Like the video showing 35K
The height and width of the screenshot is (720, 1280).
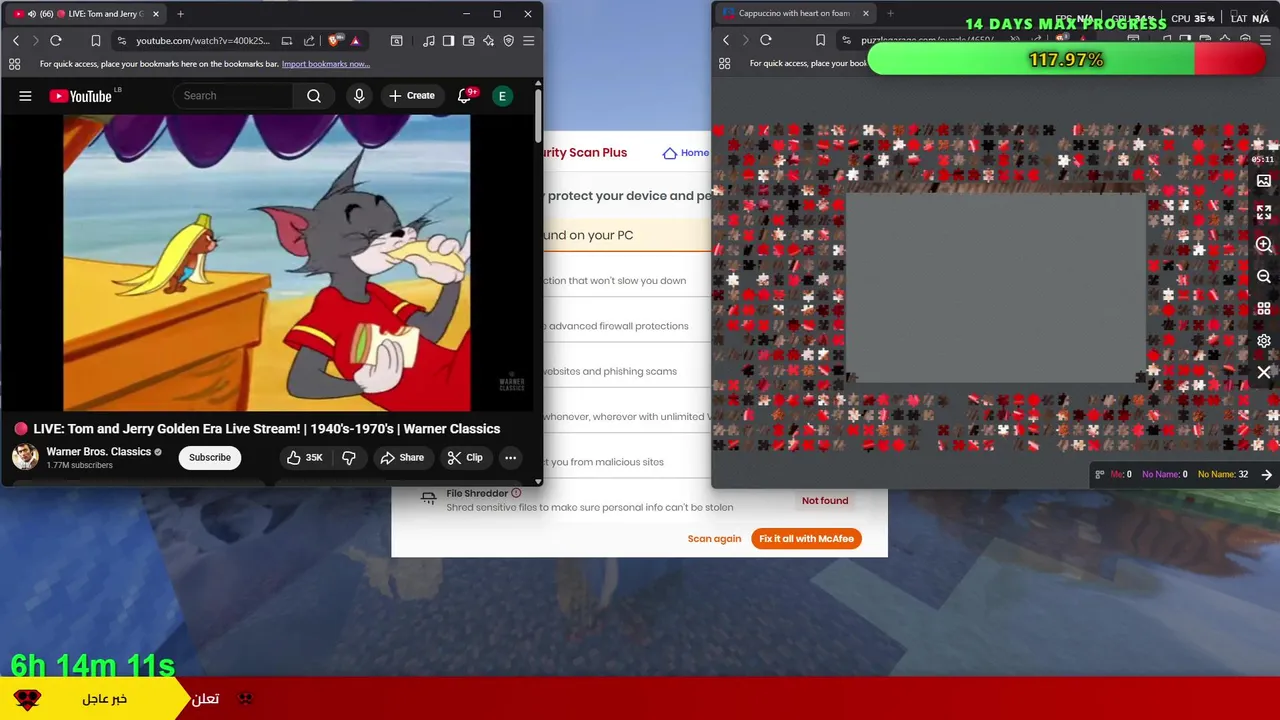click(305, 458)
